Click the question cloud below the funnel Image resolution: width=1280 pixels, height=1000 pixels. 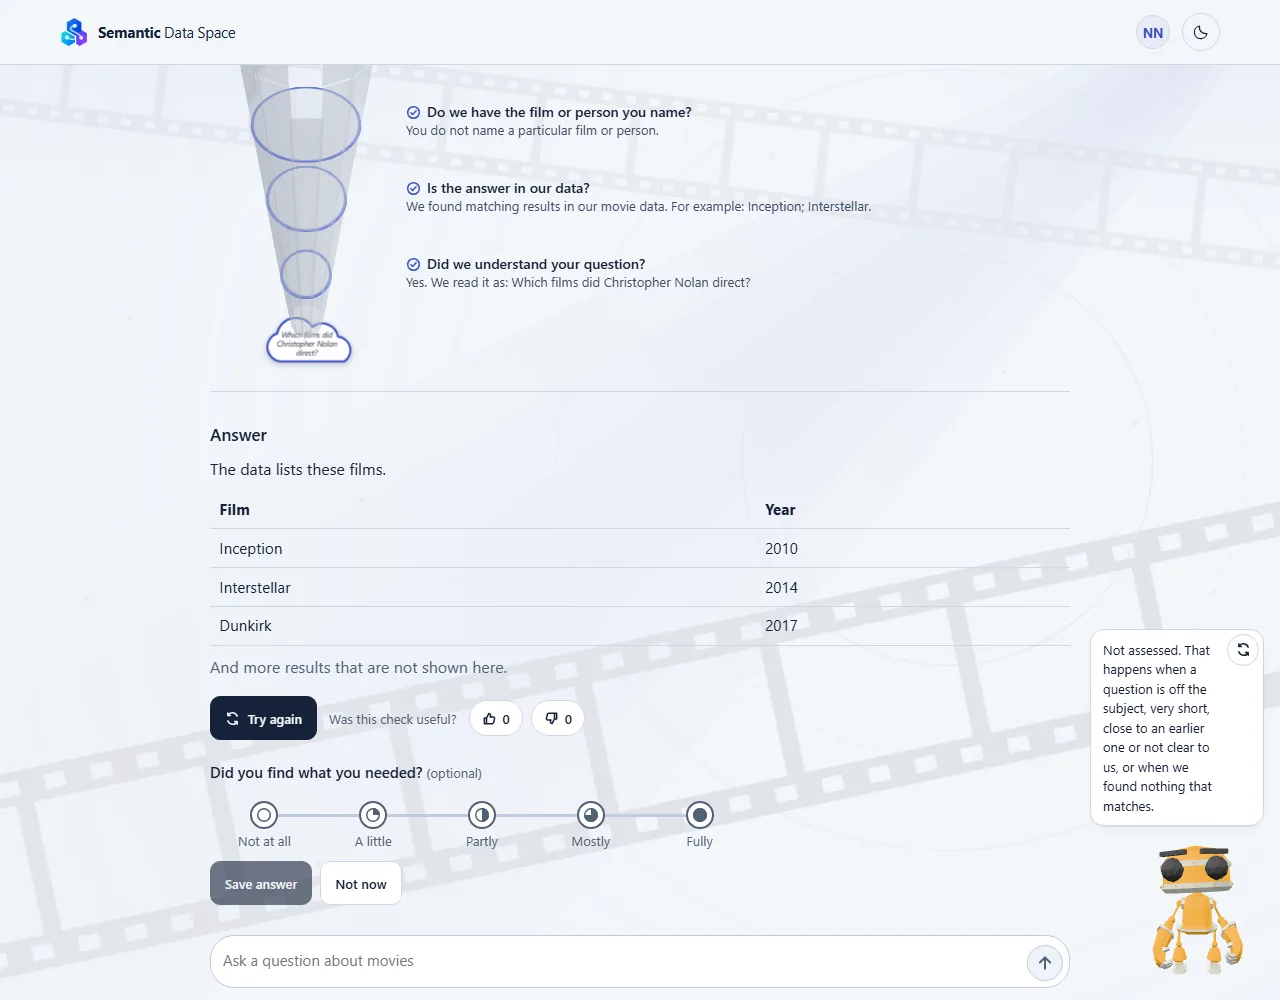(308, 343)
